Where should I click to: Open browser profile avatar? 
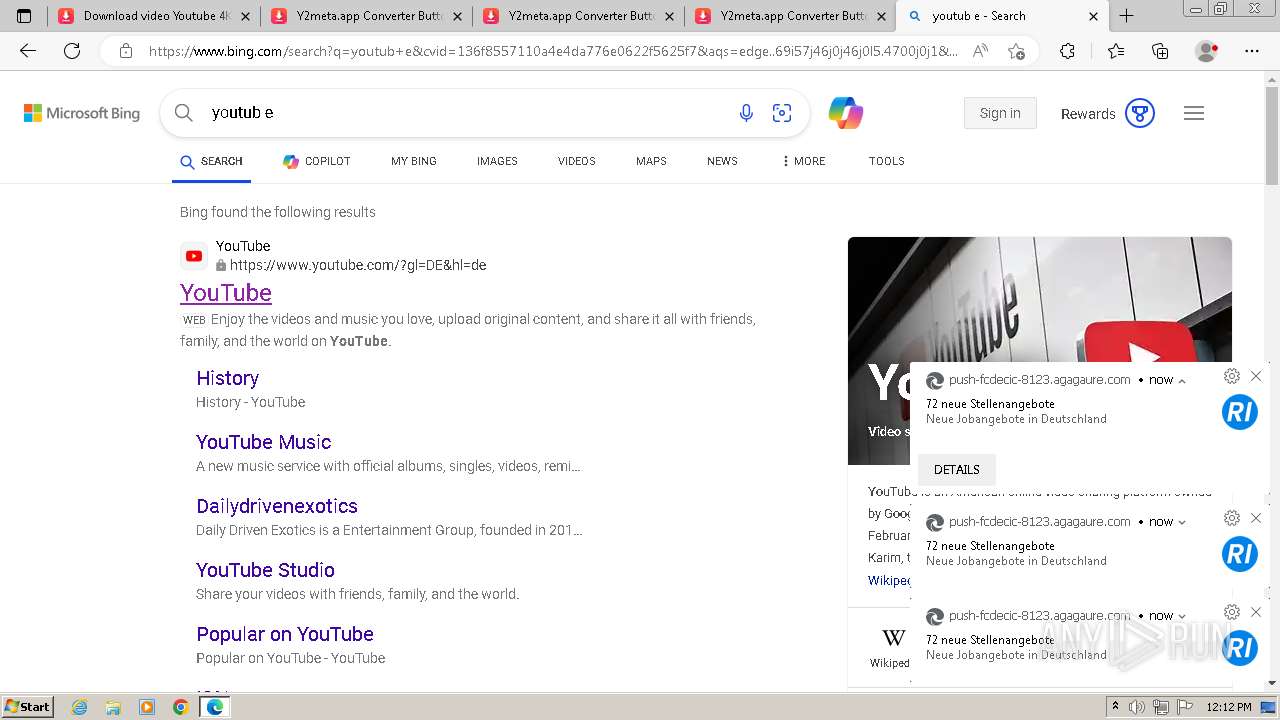[1207, 51]
